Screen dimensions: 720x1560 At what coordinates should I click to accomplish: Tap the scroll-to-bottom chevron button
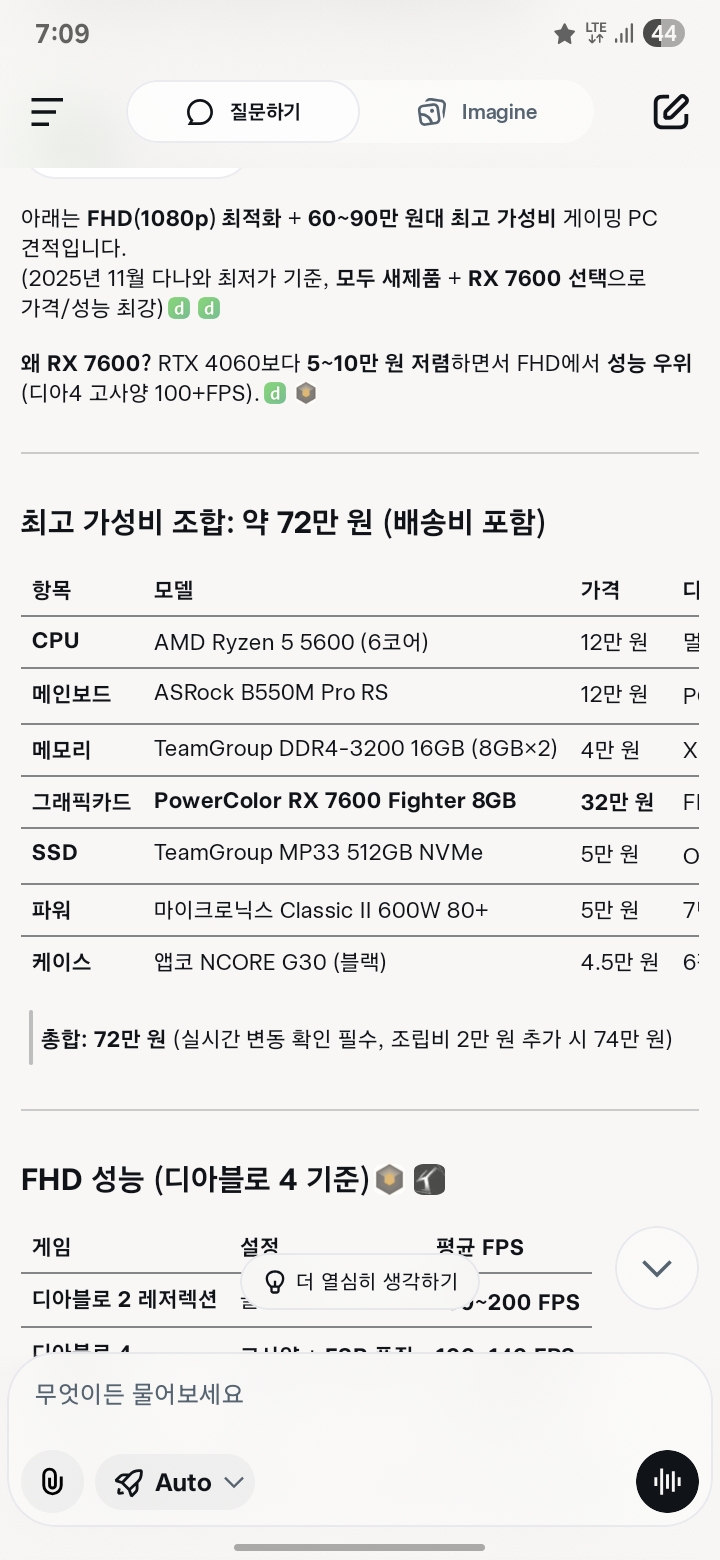[656, 1269]
